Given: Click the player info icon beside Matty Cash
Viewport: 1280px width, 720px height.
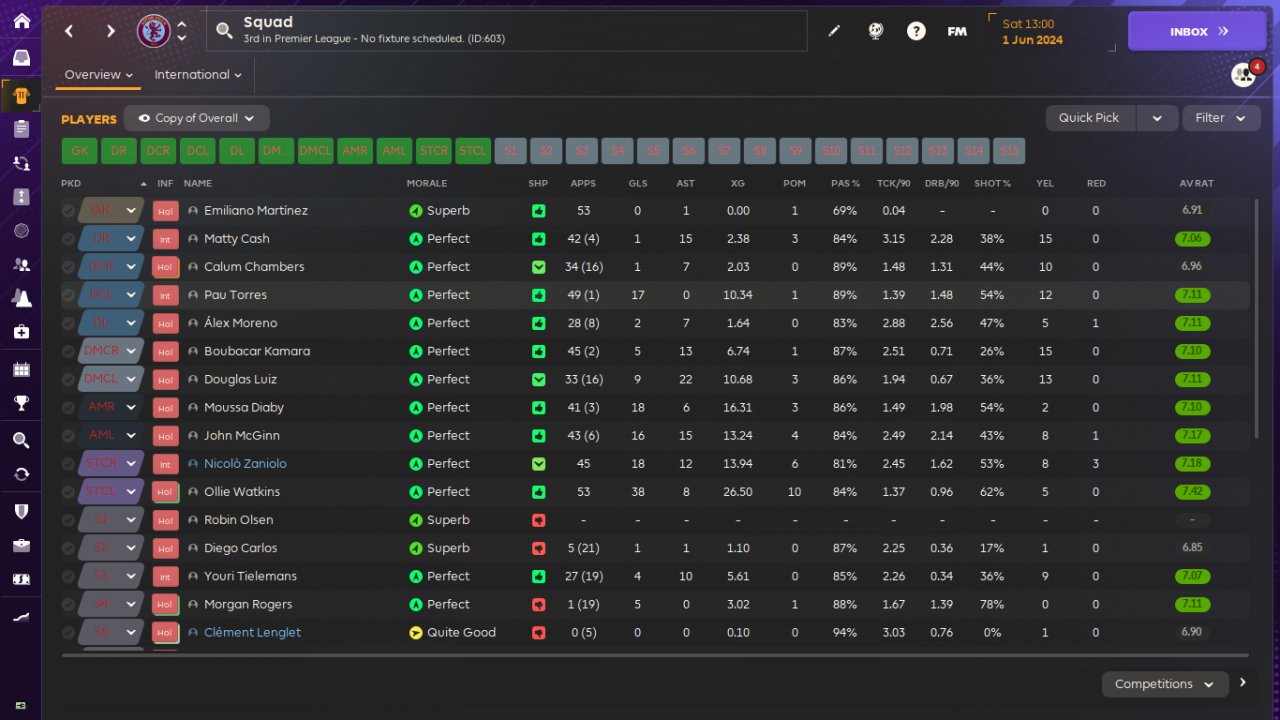Looking at the screenshot, I should click(x=193, y=239).
